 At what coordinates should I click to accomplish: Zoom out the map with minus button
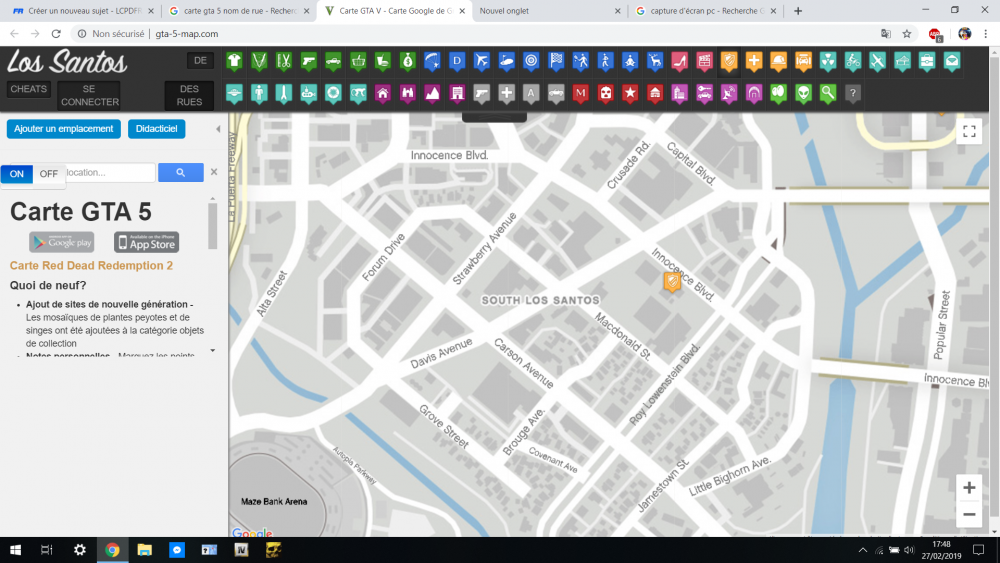click(969, 515)
